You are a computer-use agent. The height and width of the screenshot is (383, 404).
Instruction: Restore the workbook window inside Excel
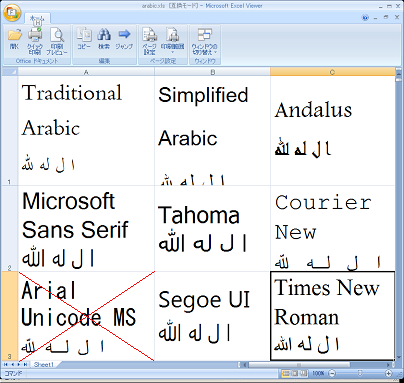(386, 17)
